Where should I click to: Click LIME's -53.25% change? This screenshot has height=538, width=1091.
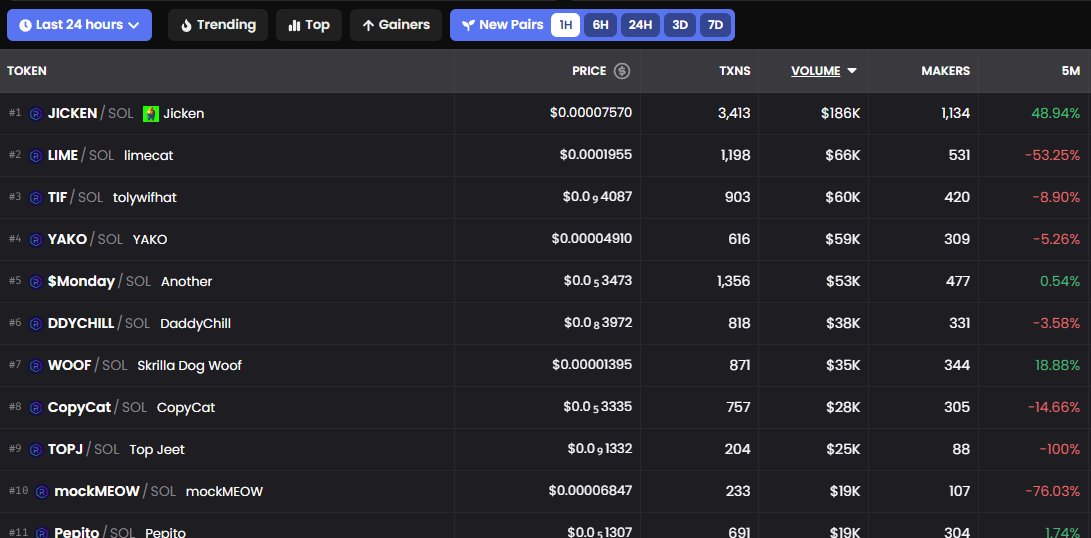tap(1053, 155)
